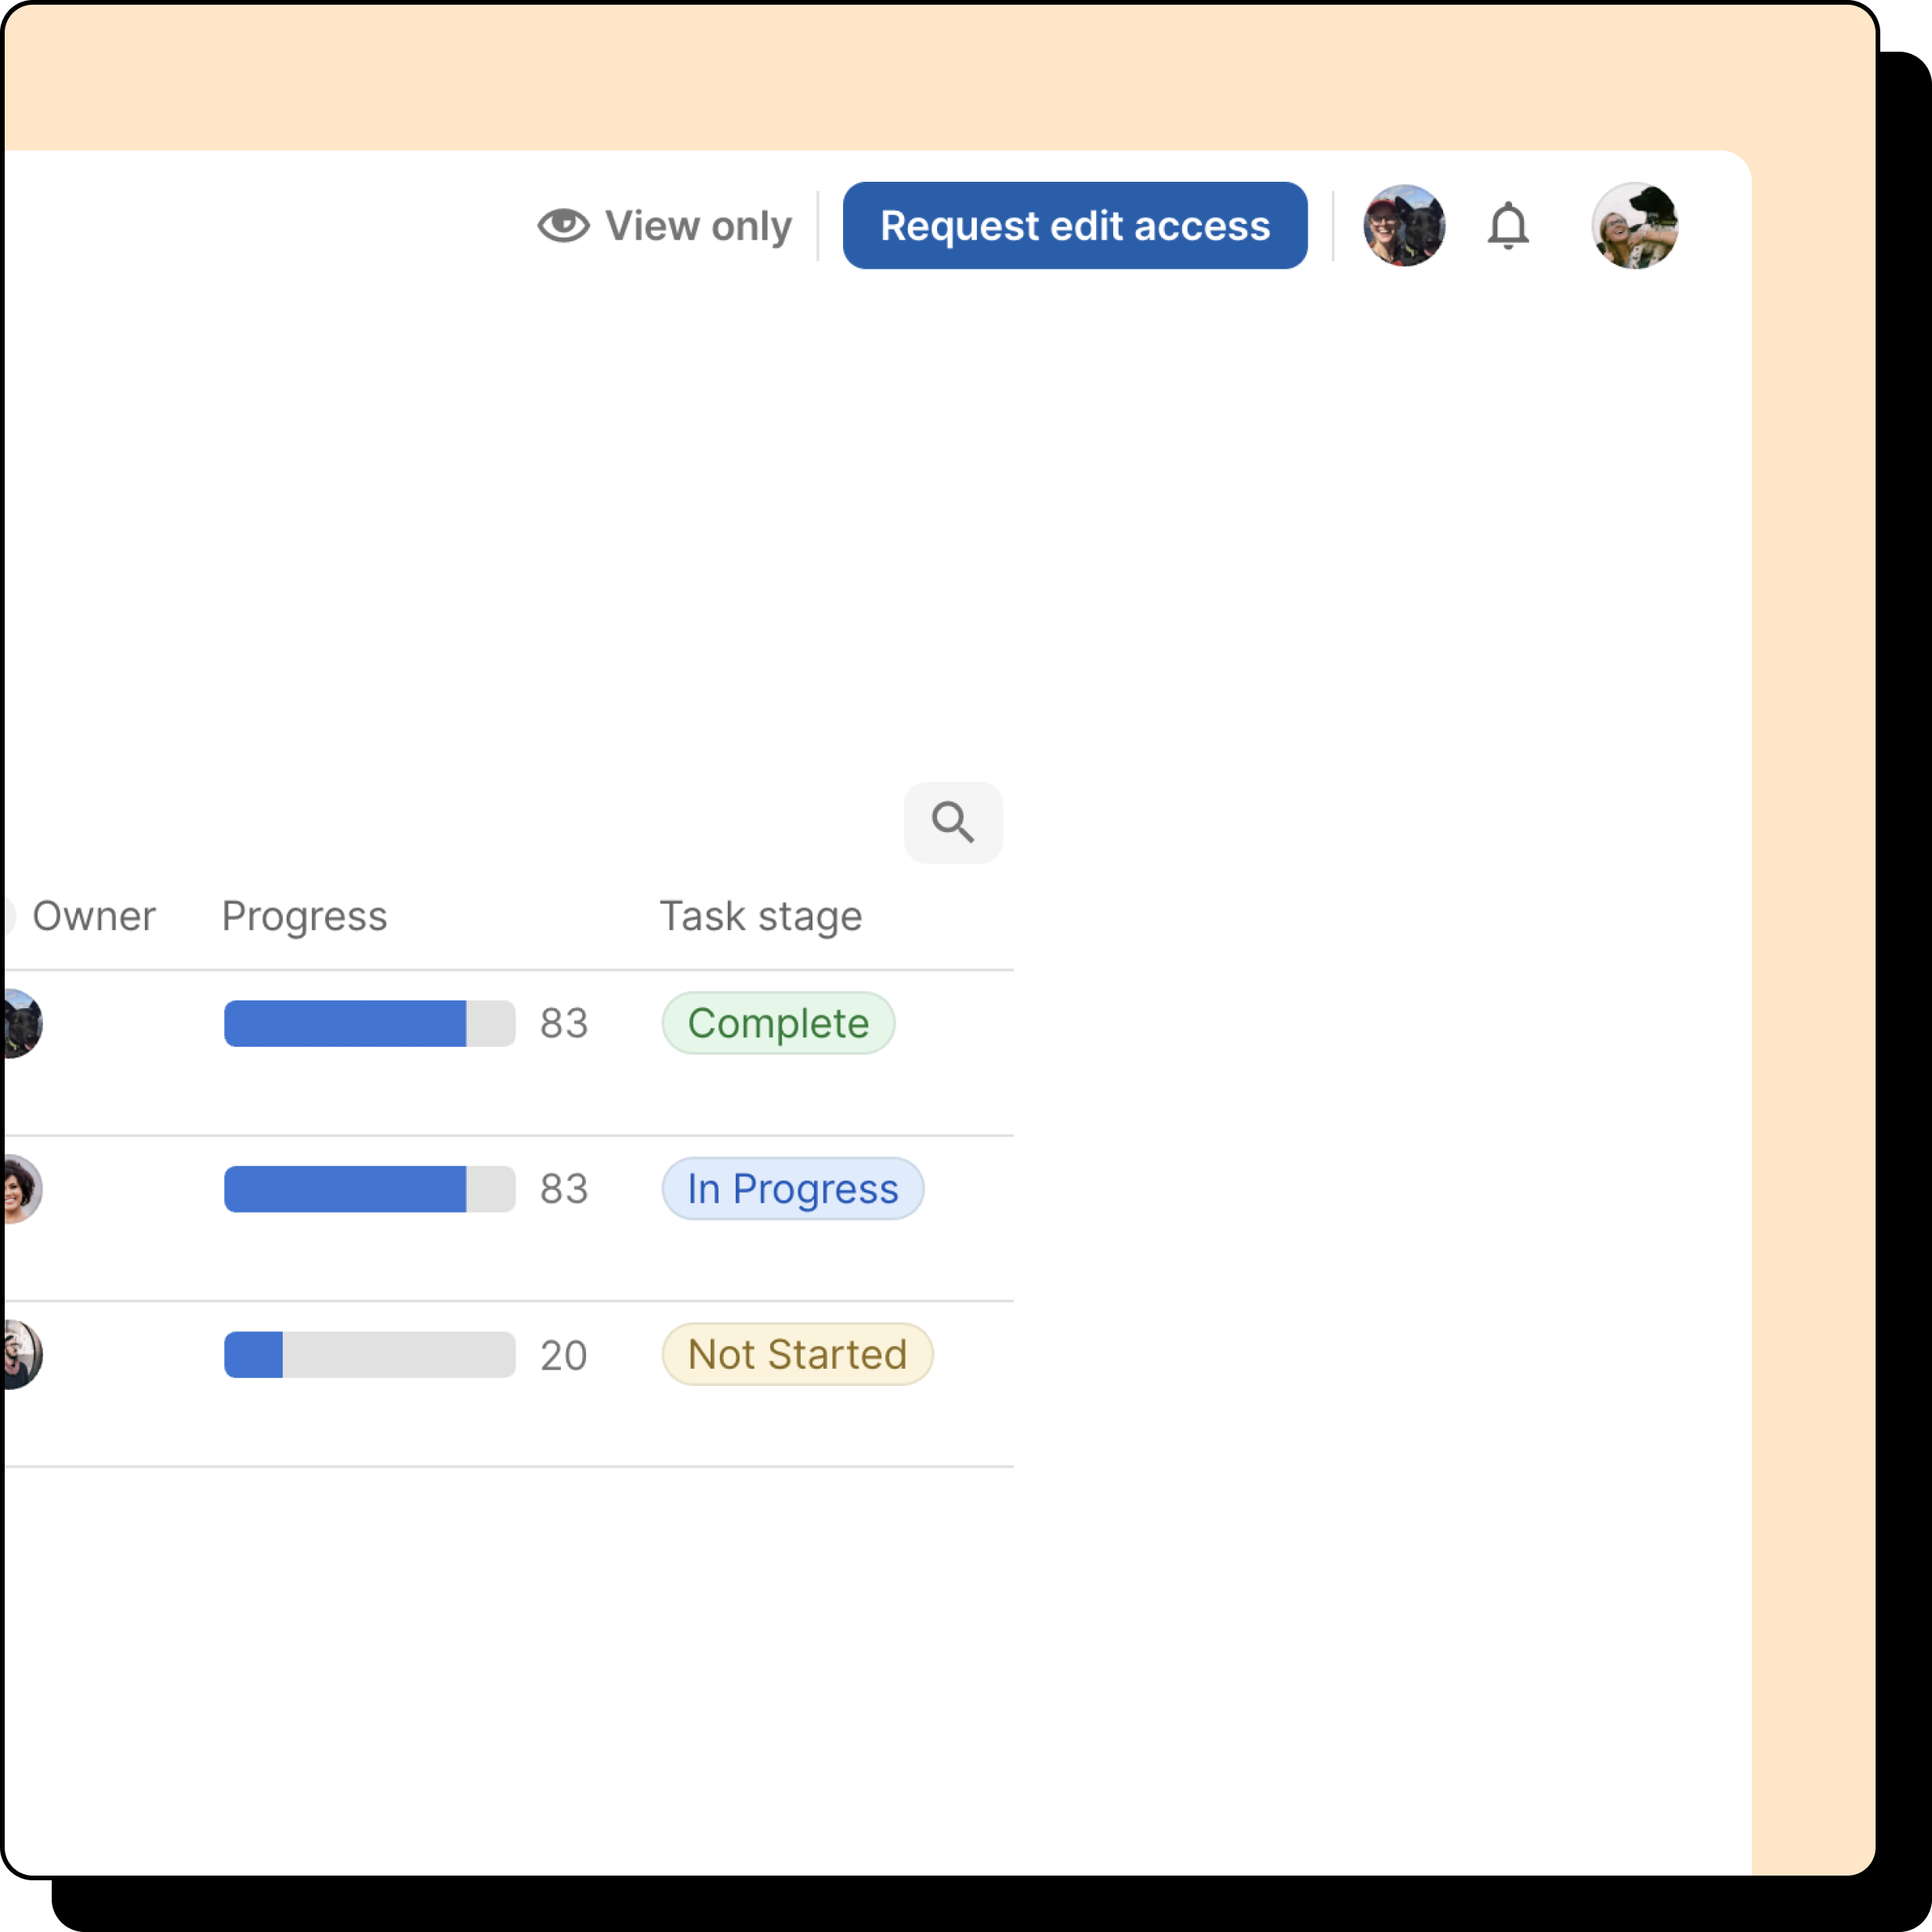The height and width of the screenshot is (1932, 1932).
Task: Click the Owner column header
Action: pyautogui.click(x=94, y=916)
